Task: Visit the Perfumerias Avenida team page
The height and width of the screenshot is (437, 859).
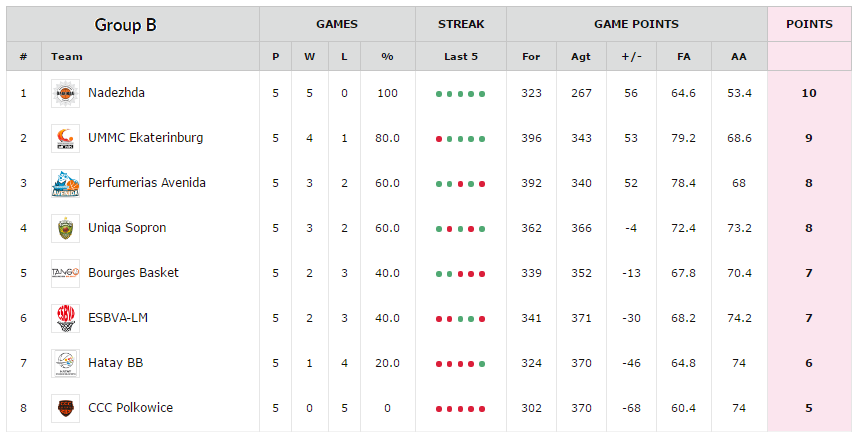Action: tap(147, 183)
